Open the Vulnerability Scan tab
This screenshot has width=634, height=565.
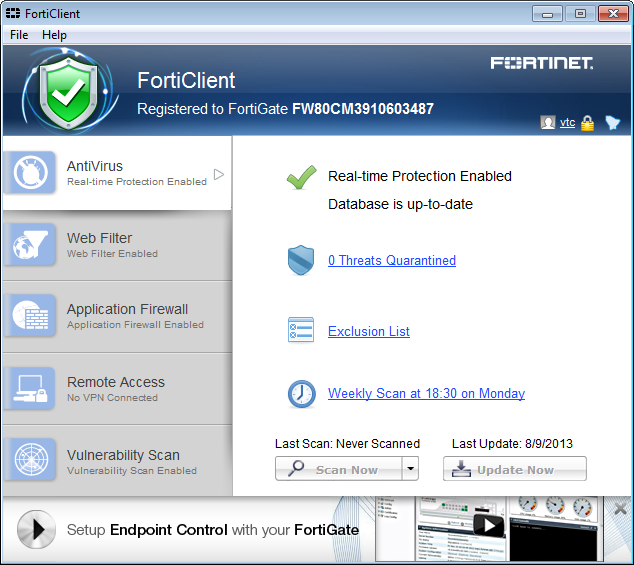point(116,461)
